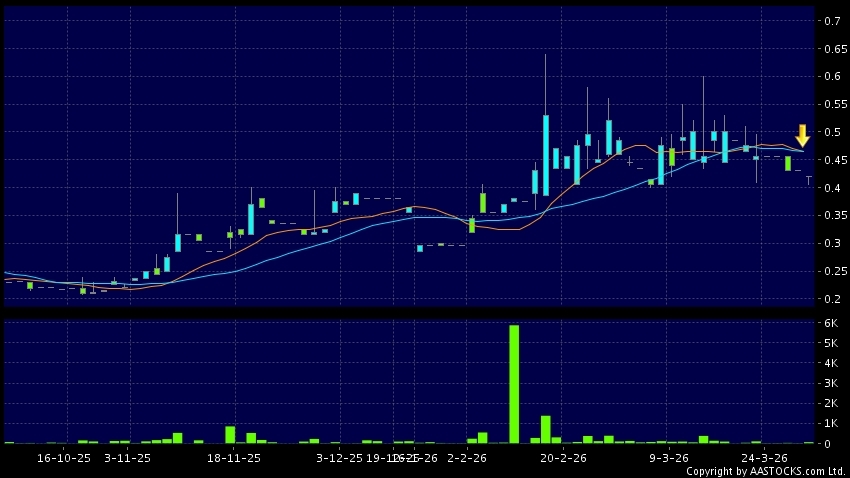Select the 2-2-26 date label

coord(466,457)
